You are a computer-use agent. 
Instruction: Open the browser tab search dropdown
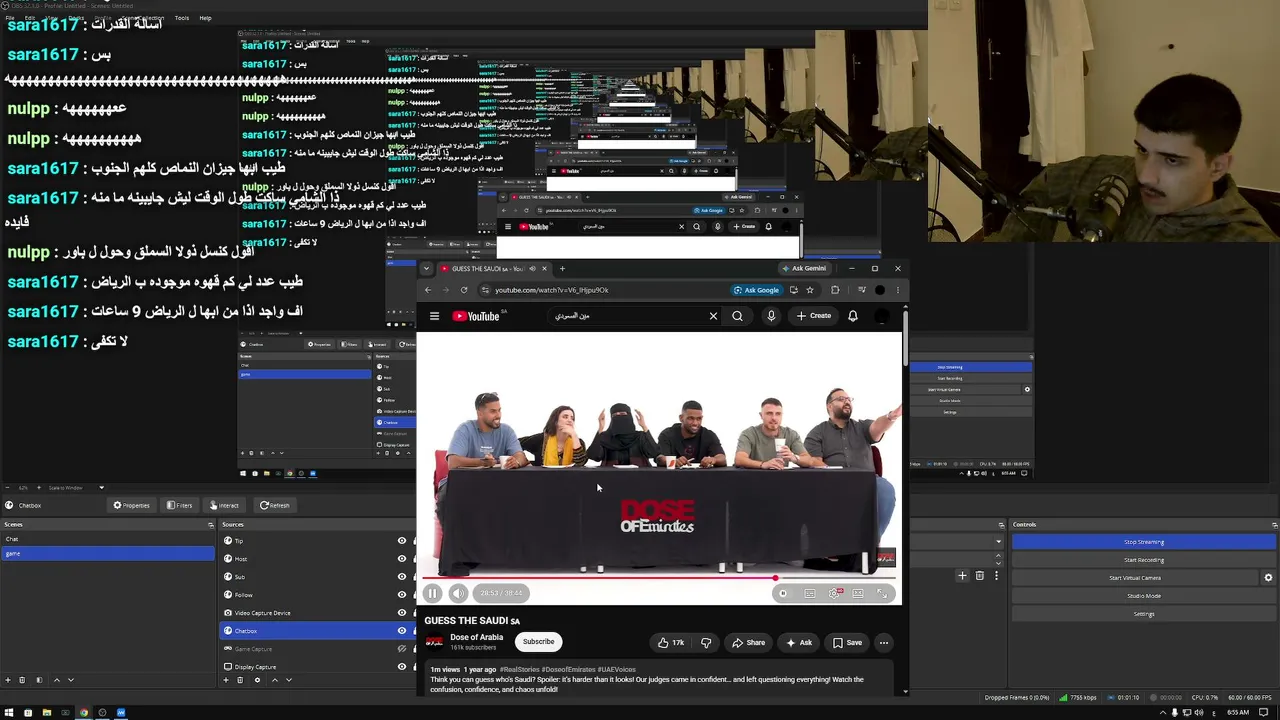tap(426, 268)
